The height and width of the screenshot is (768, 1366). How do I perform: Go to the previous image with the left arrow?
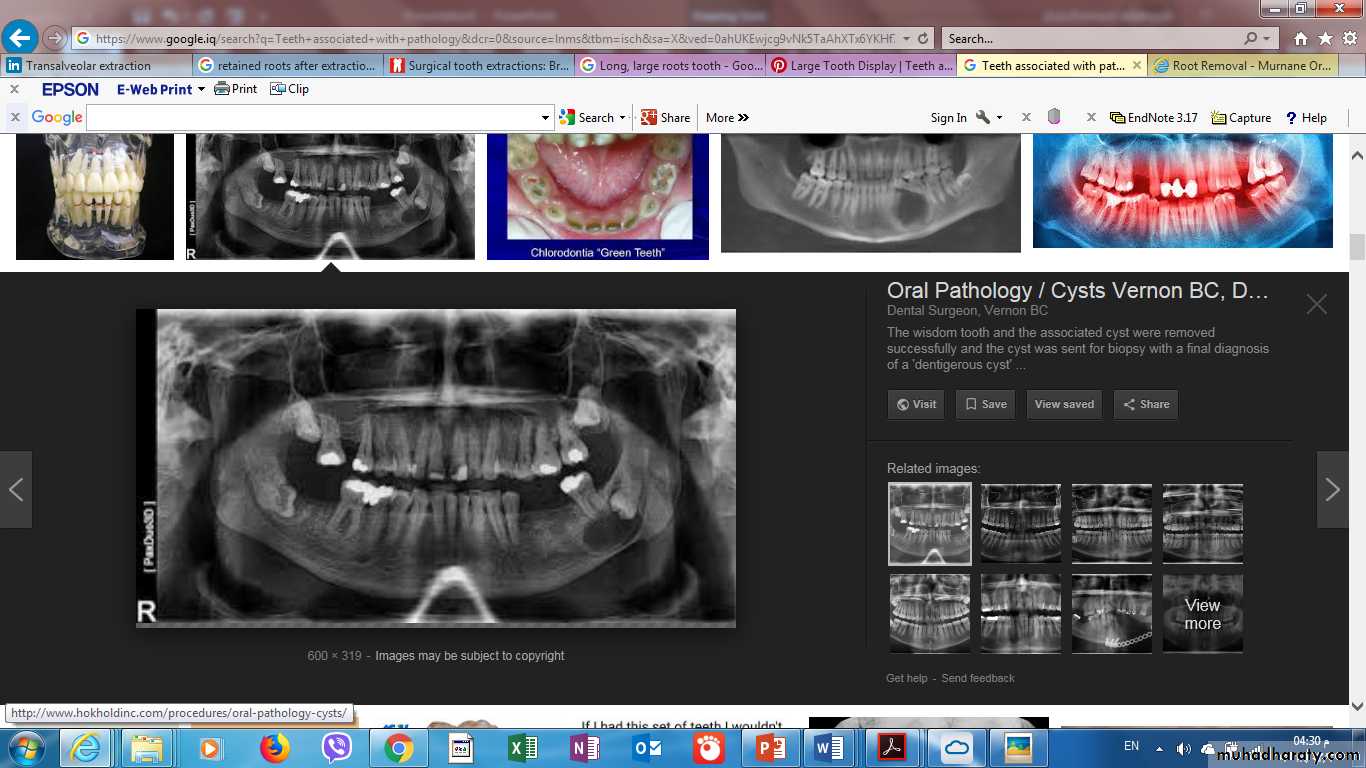click(16, 489)
